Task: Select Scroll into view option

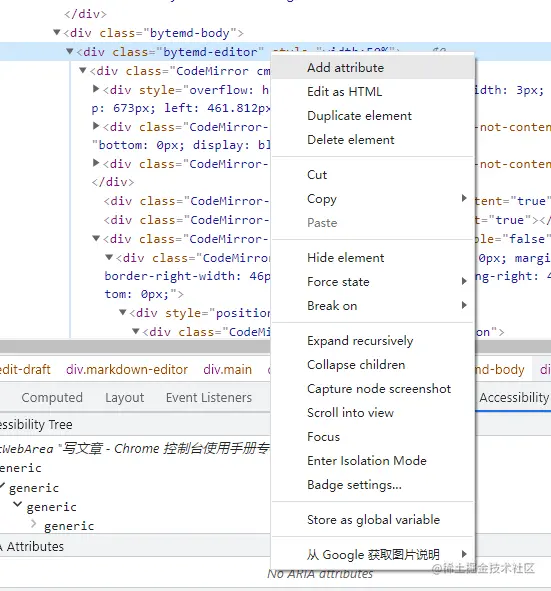Action: pos(372,413)
